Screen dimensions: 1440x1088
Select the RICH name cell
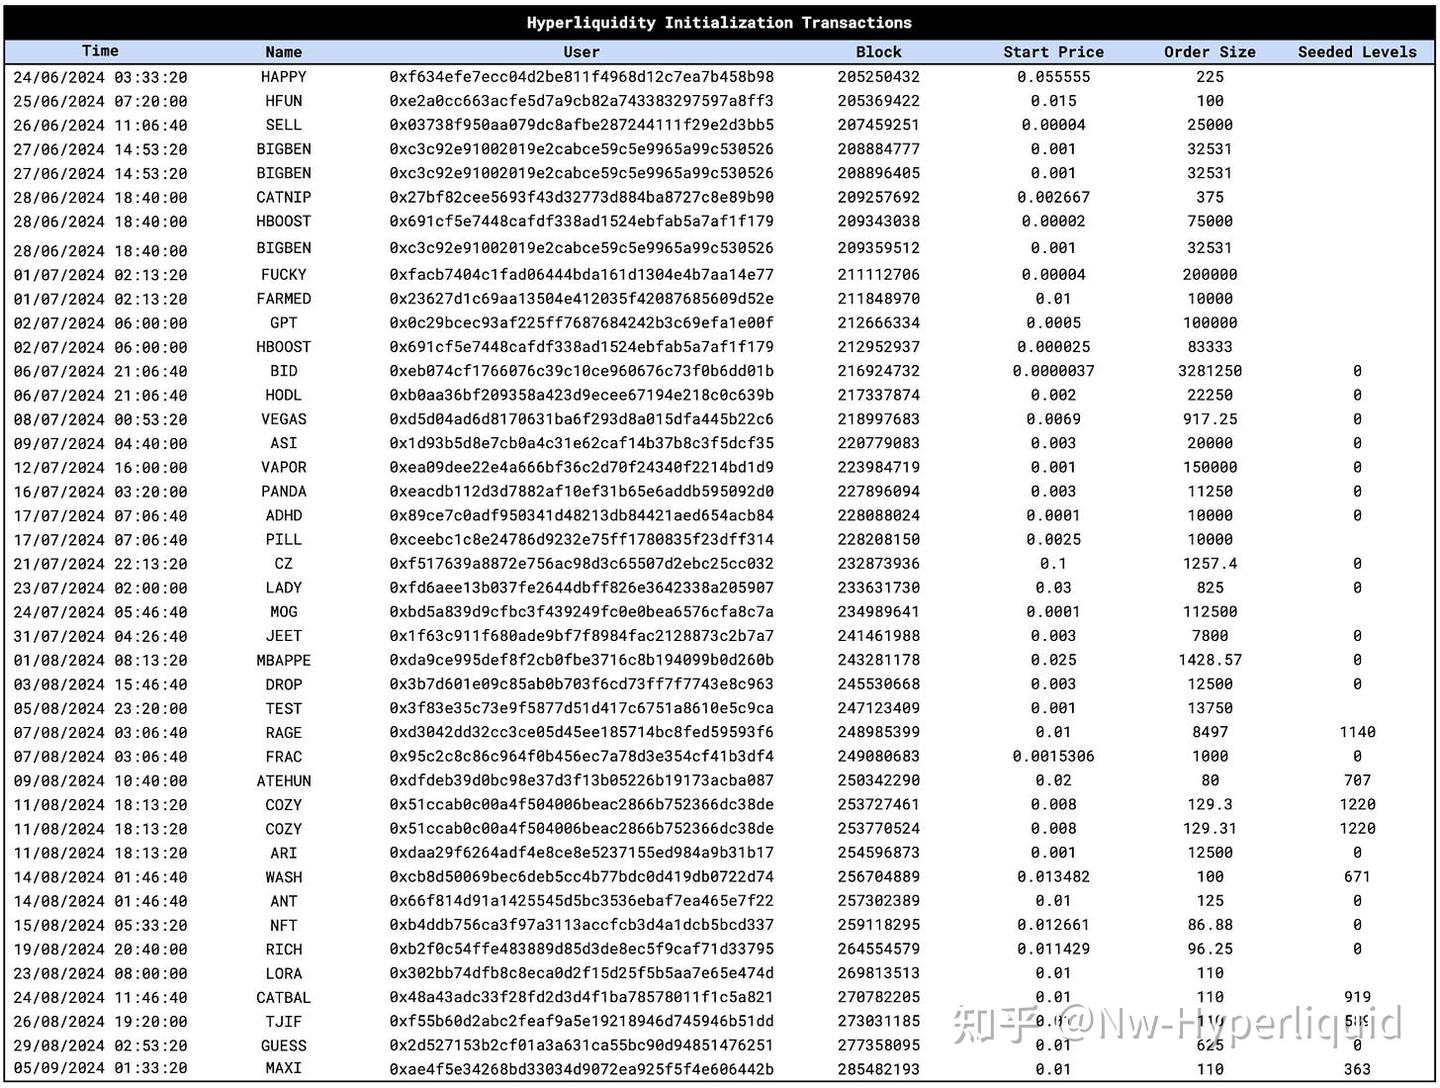[x=284, y=950]
